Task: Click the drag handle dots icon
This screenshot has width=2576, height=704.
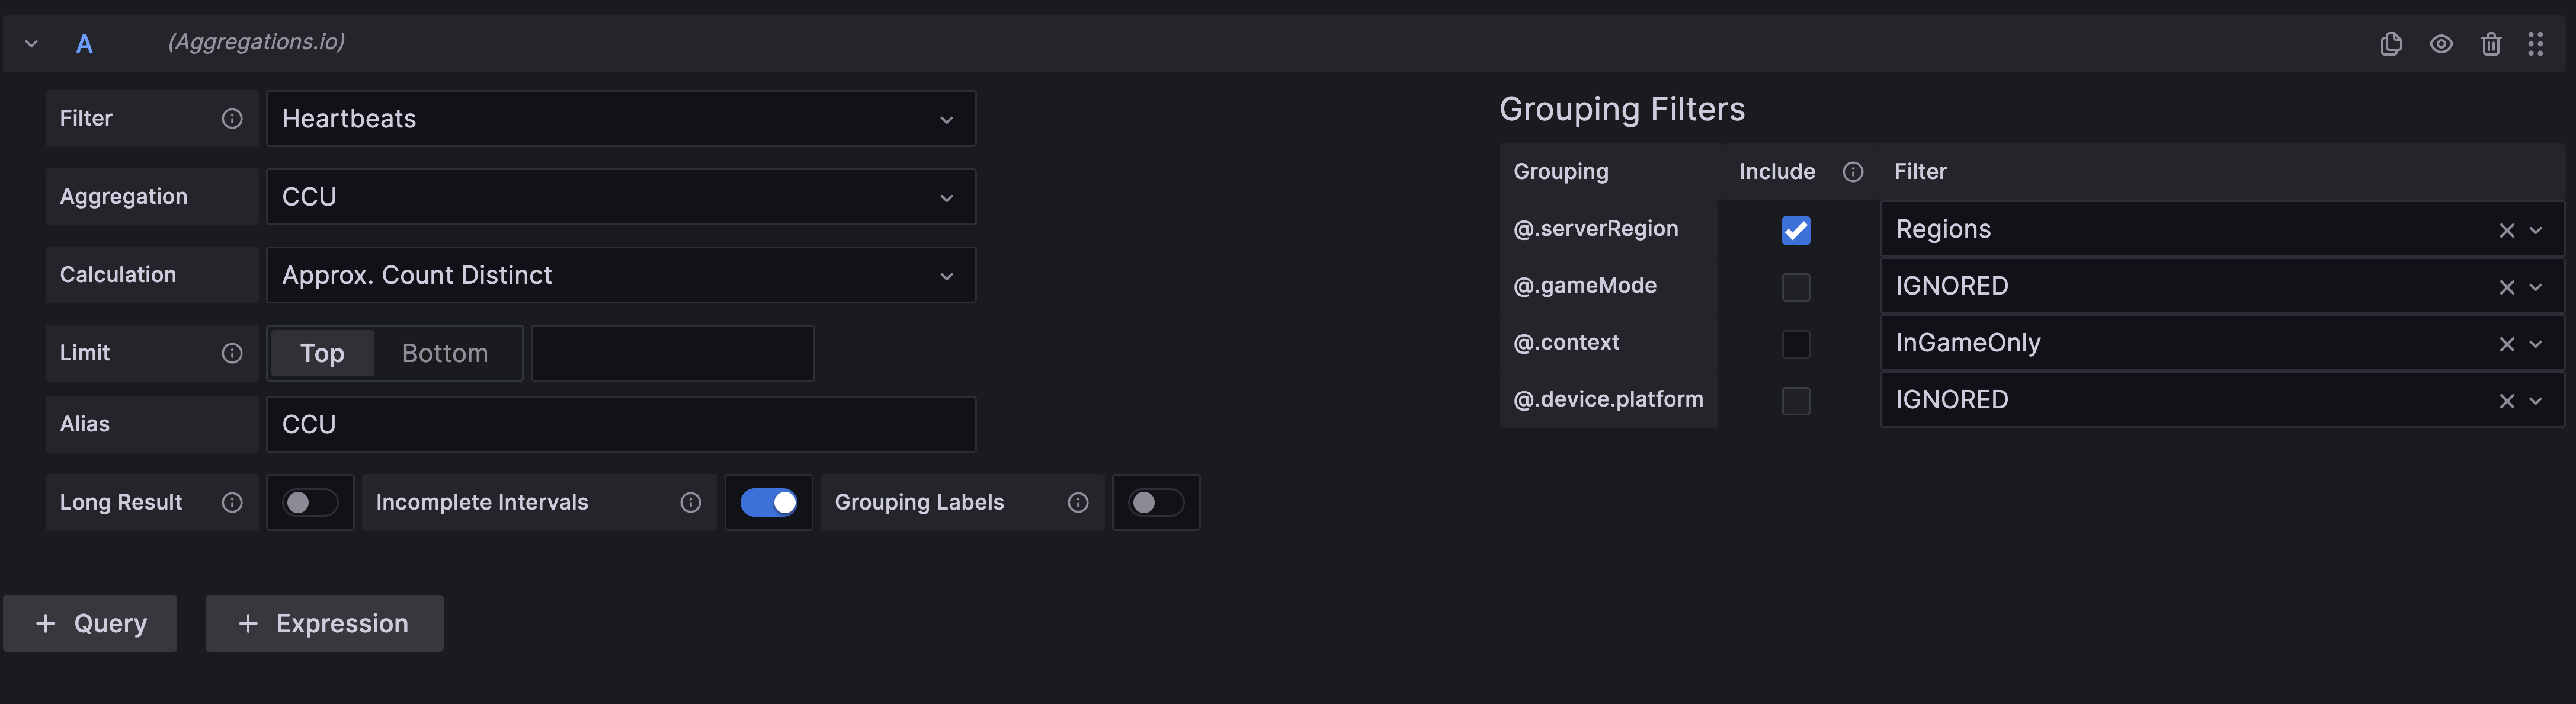Action: [2535, 44]
